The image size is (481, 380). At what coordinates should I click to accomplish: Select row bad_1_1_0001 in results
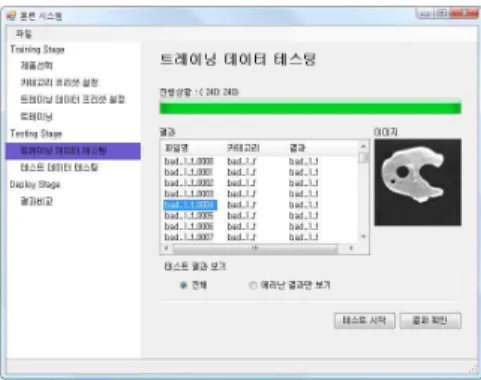point(189,172)
